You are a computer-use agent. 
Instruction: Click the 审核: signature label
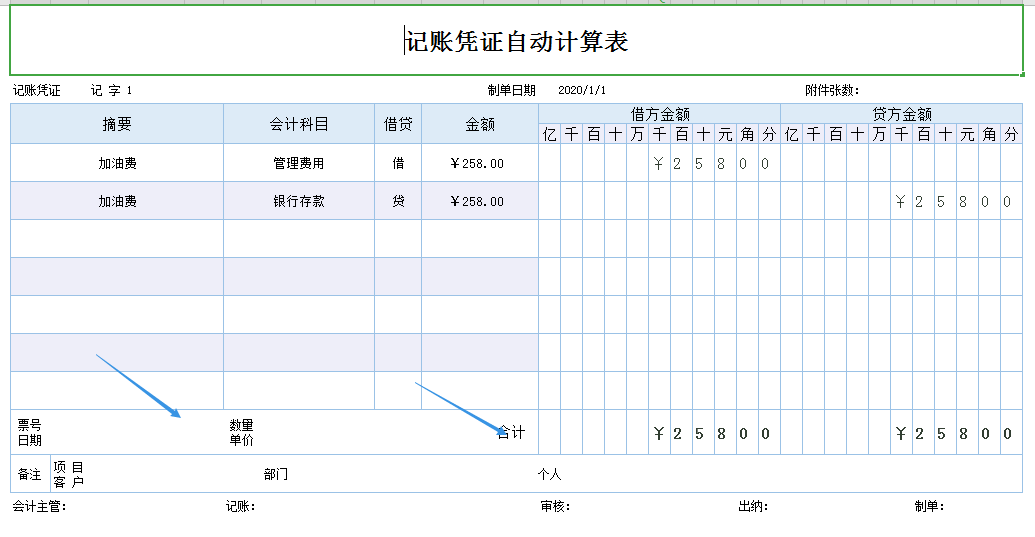555,507
